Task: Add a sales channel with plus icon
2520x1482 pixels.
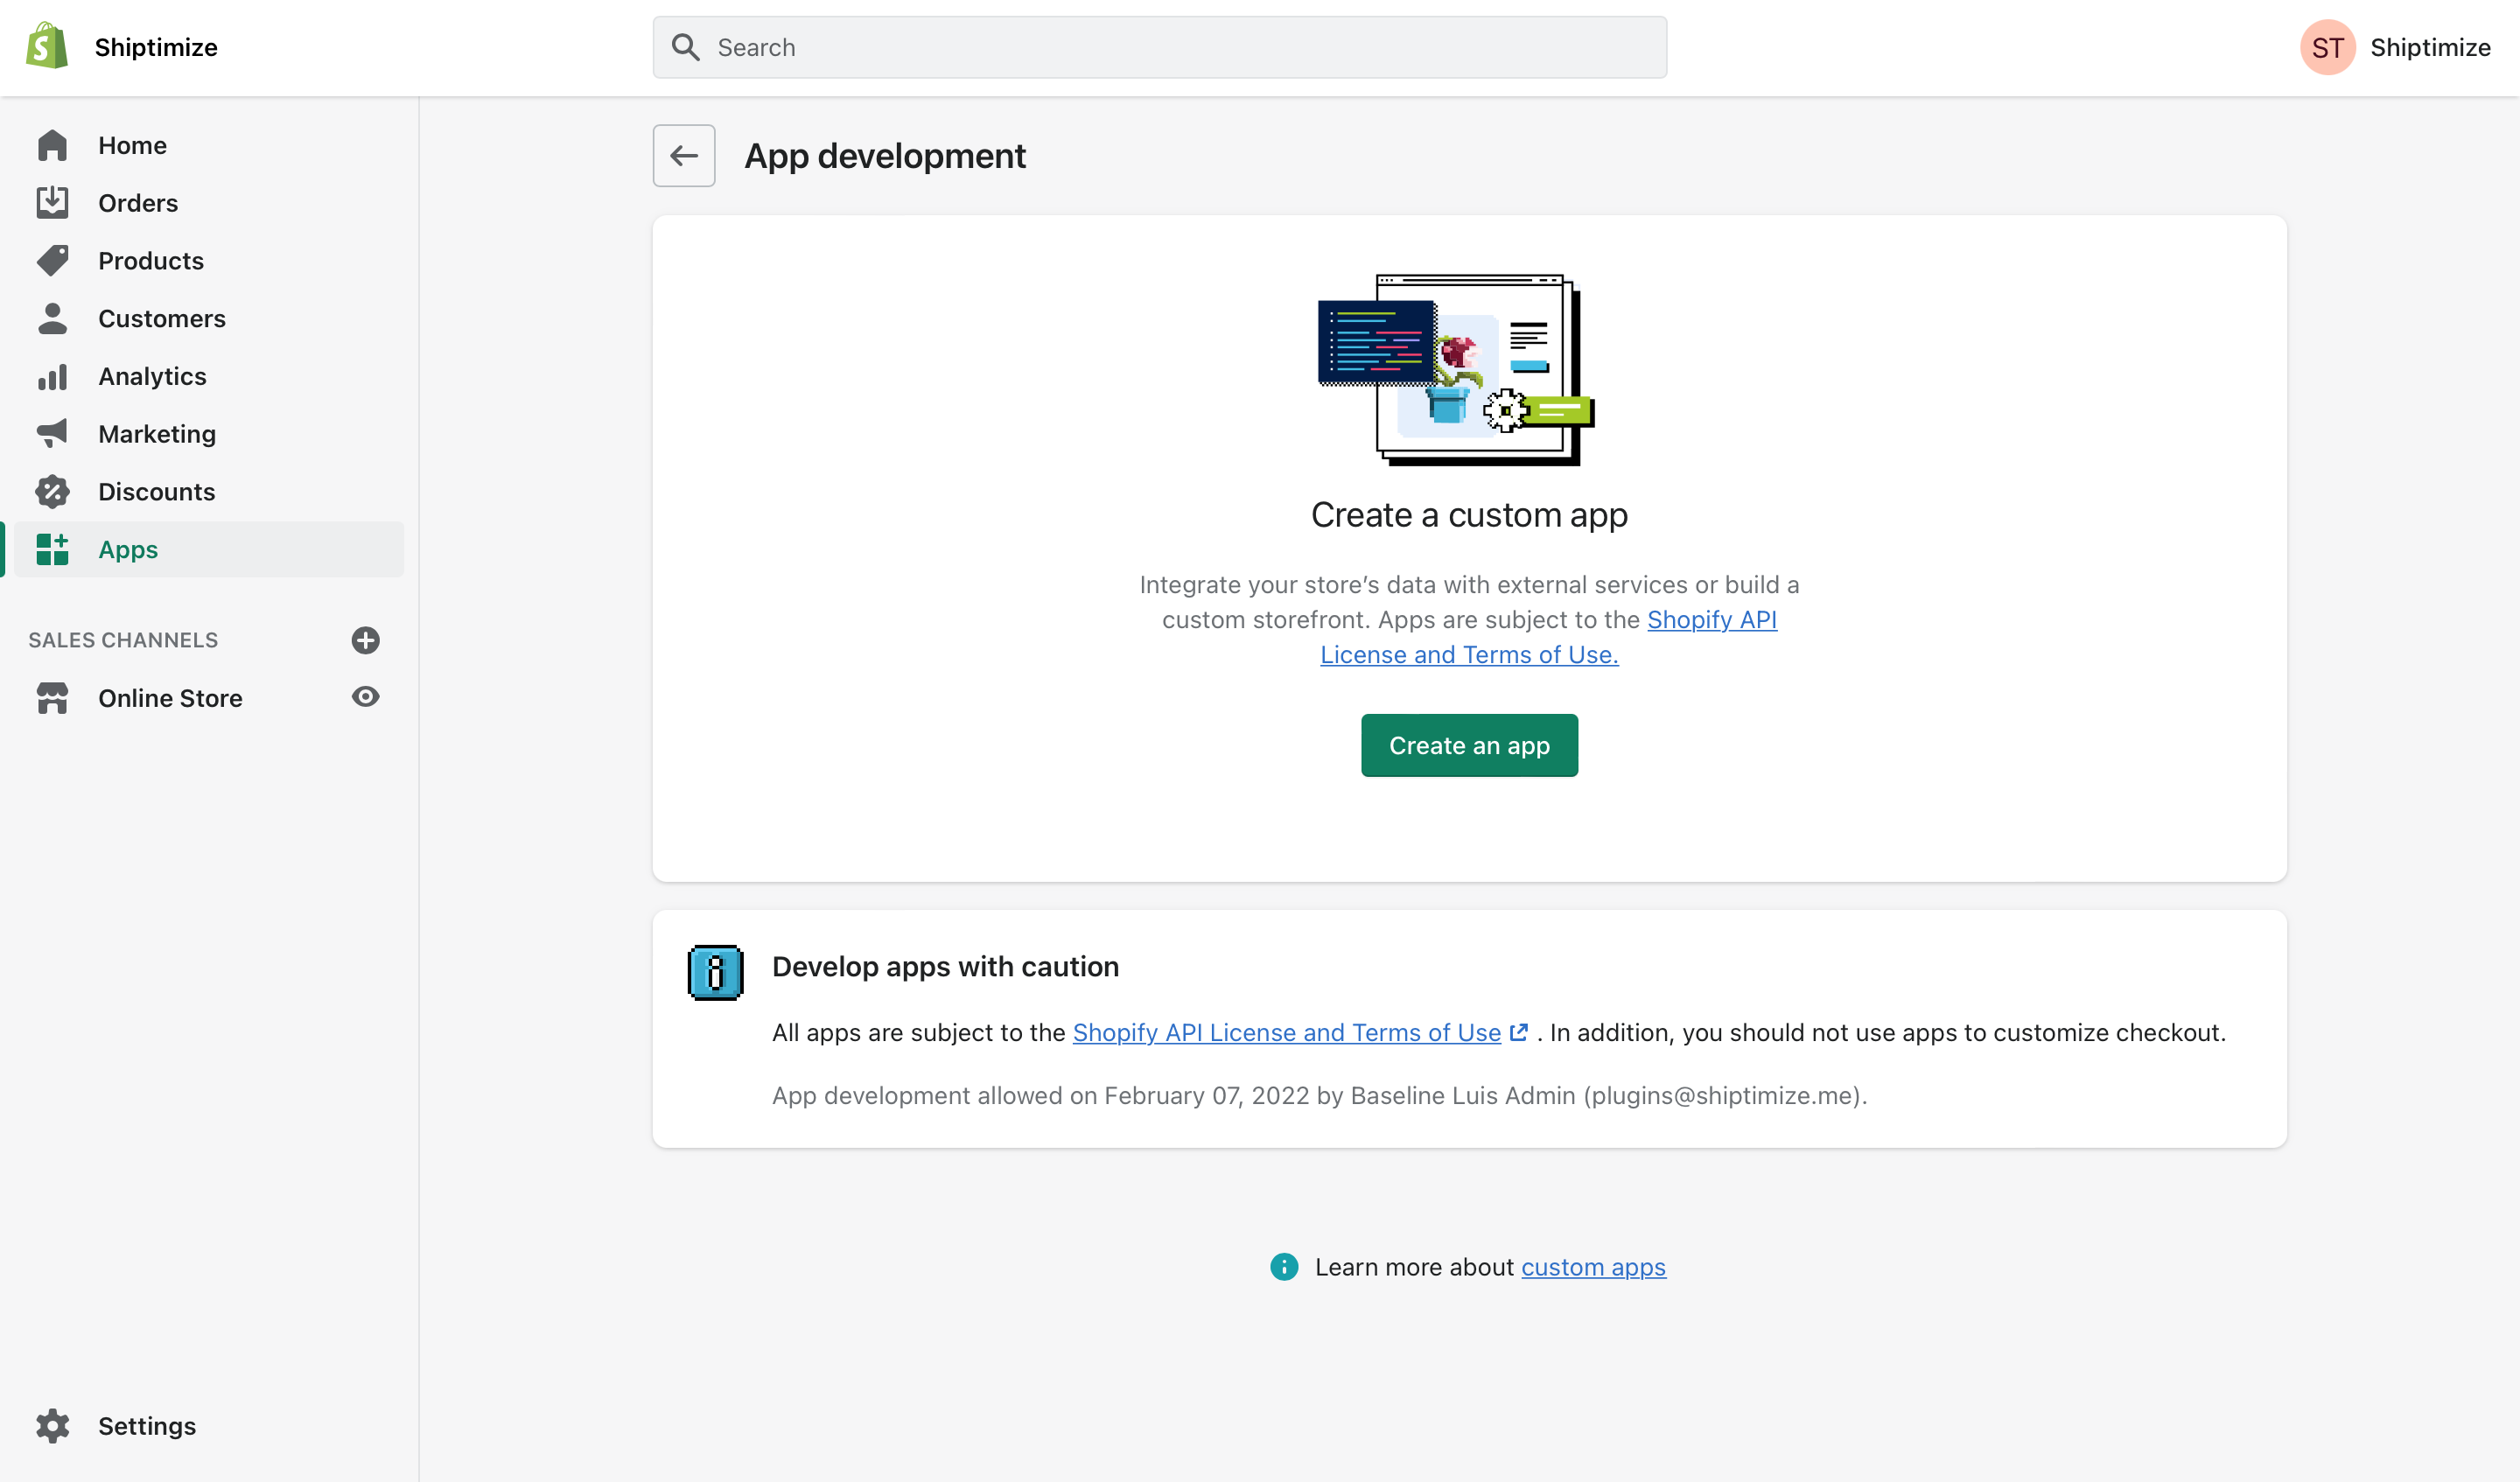Action: [x=366, y=640]
